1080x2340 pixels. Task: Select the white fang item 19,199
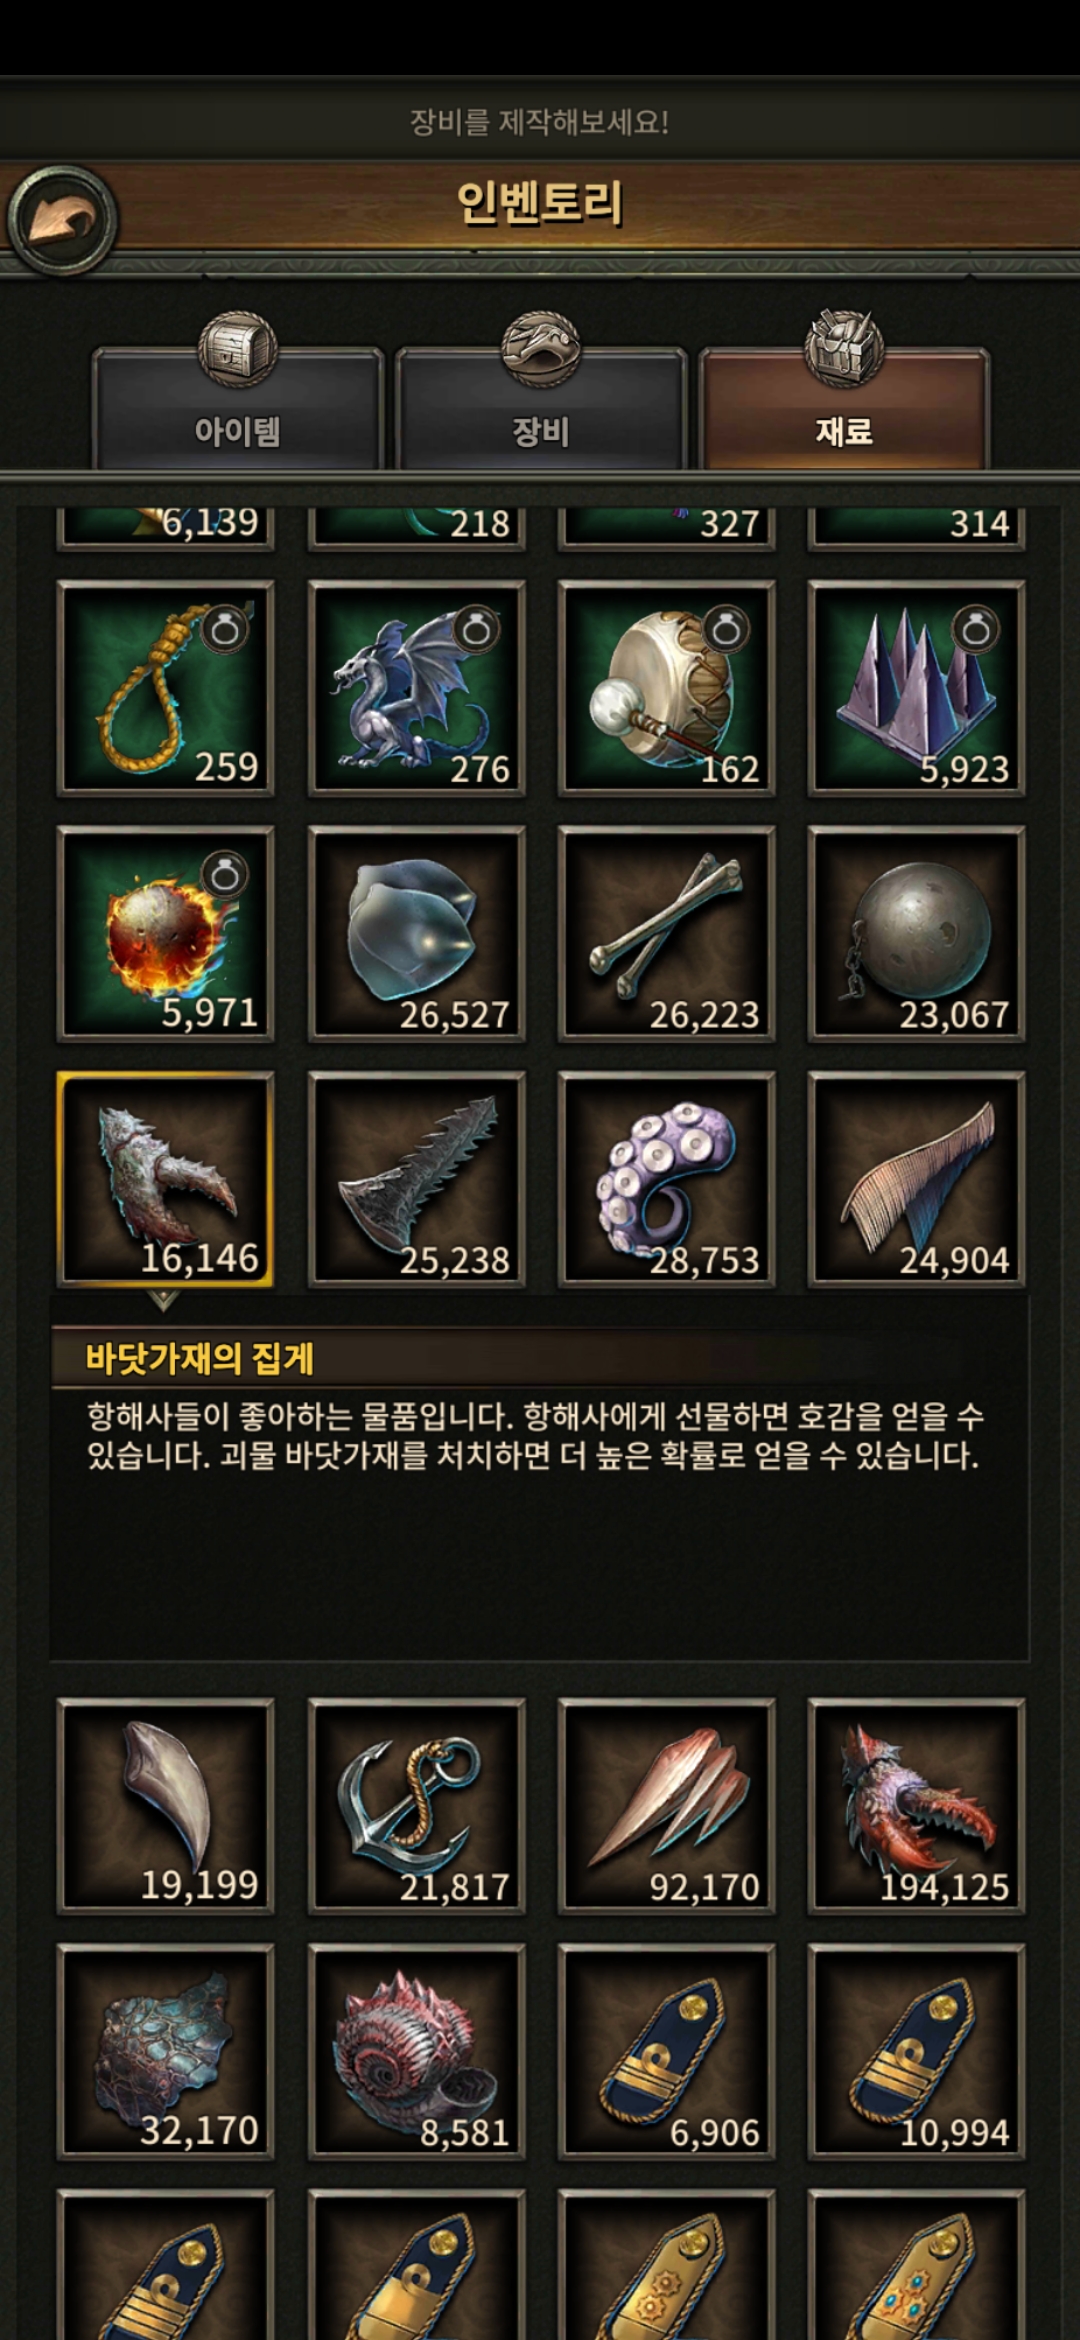166,1806
